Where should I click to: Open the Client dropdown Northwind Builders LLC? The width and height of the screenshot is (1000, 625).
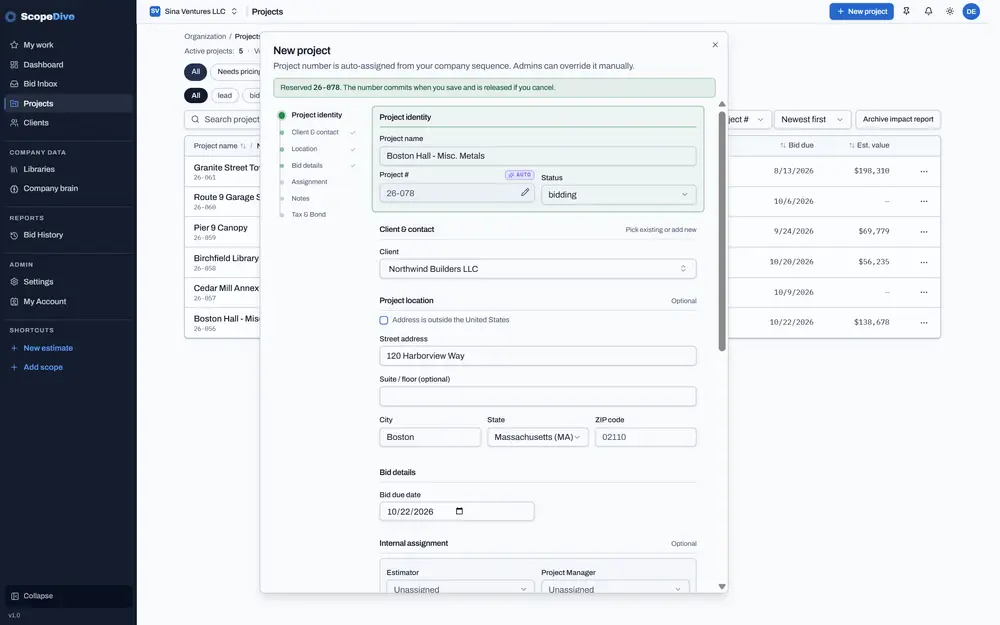pyautogui.click(x=538, y=268)
